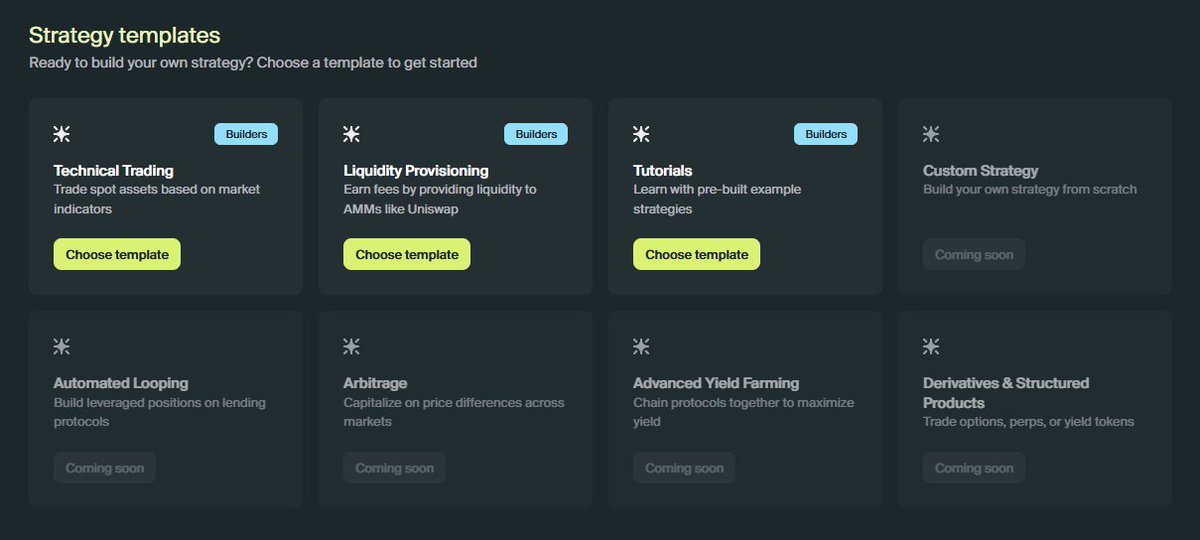Click the star icon on Custom Strategy card
This screenshot has height=540, width=1200.
931,134
